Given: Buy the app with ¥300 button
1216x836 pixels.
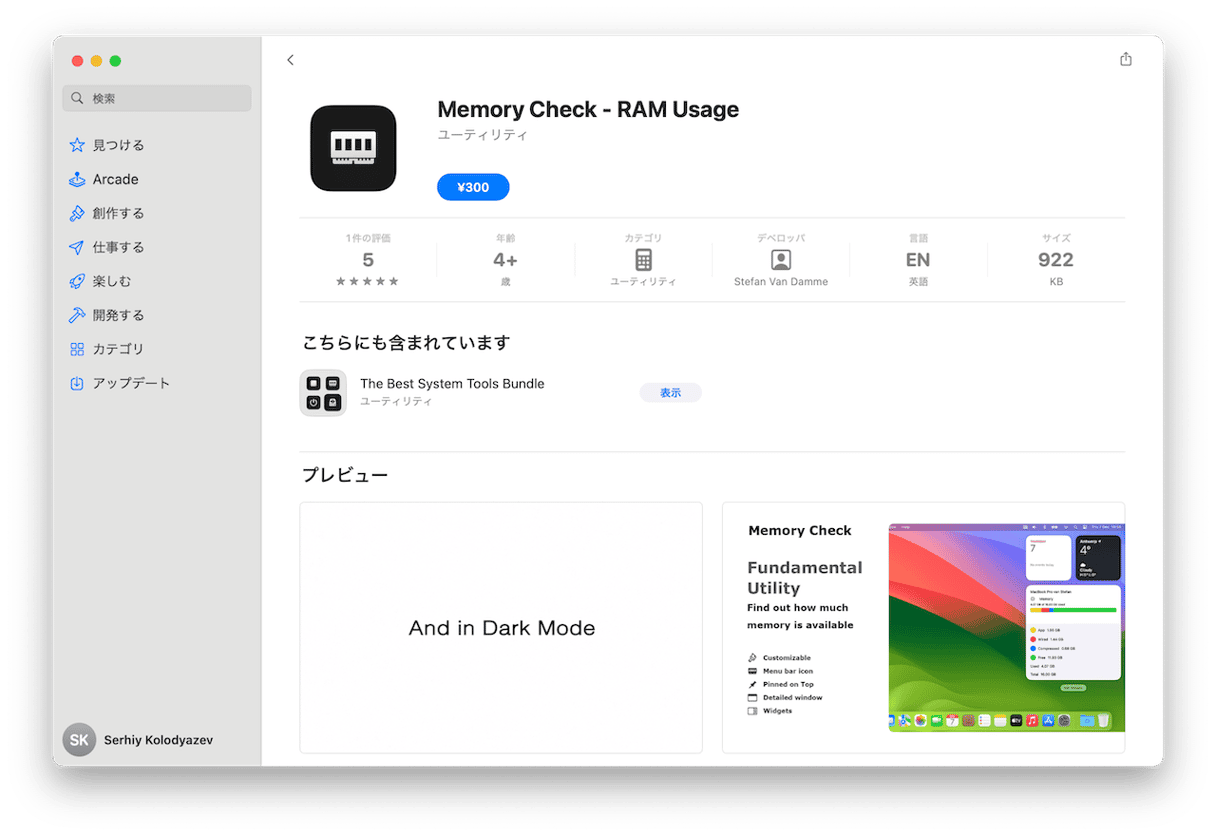Looking at the screenshot, I should click(473, 187).
